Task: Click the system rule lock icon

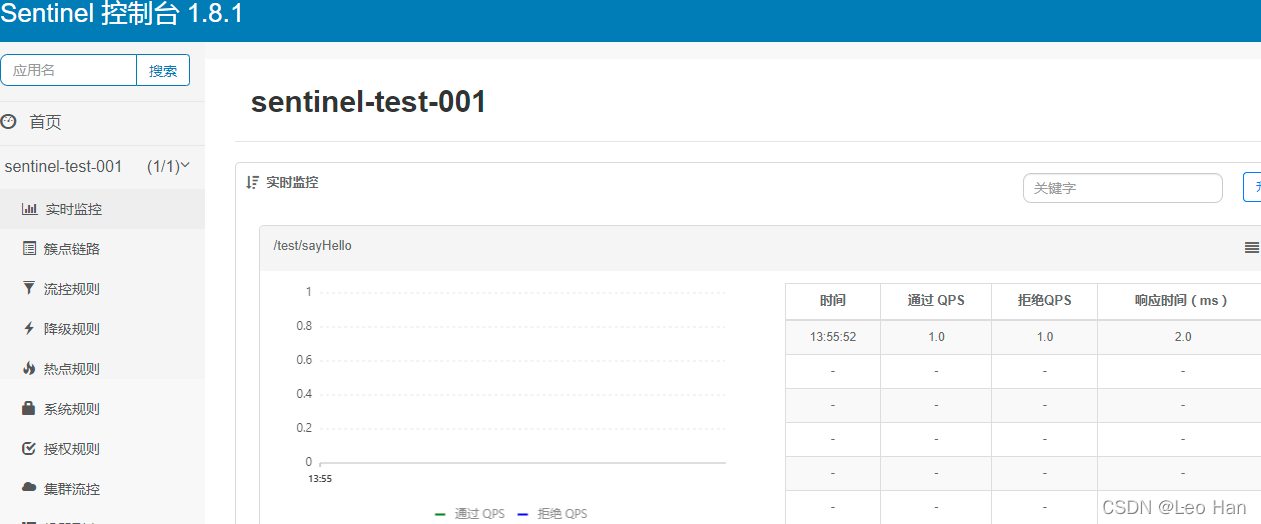Action: coord(29,408)
